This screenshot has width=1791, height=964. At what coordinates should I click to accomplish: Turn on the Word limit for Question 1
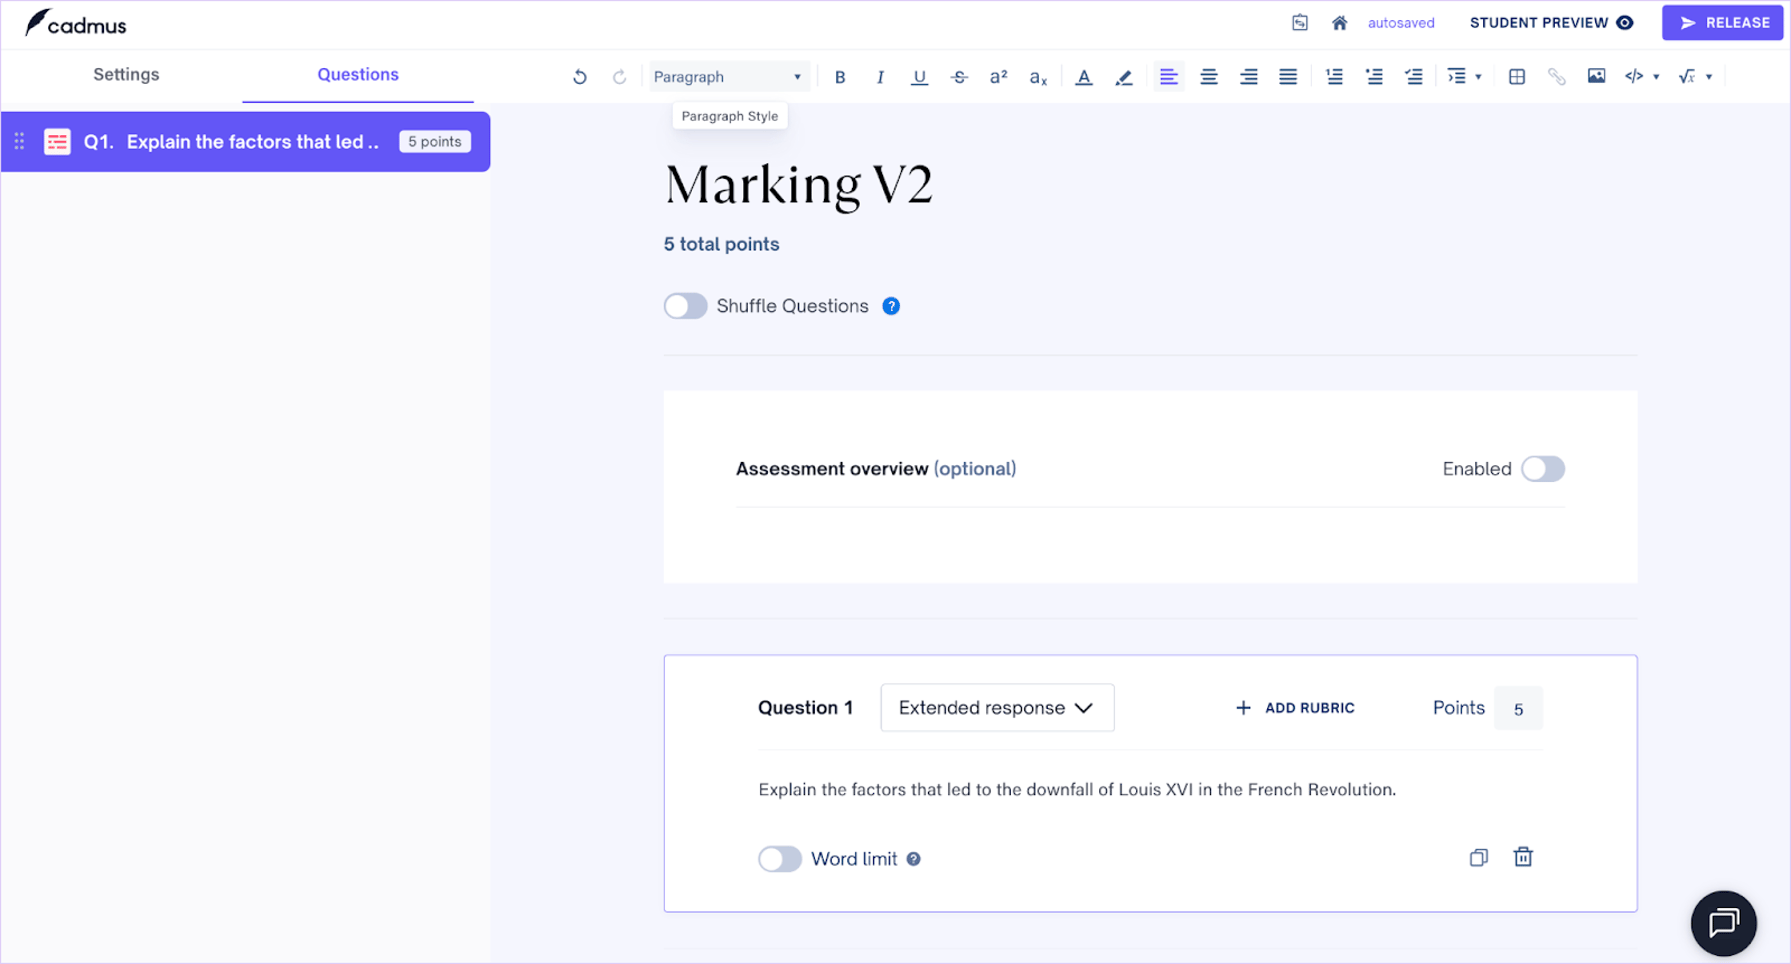point(780,858)
